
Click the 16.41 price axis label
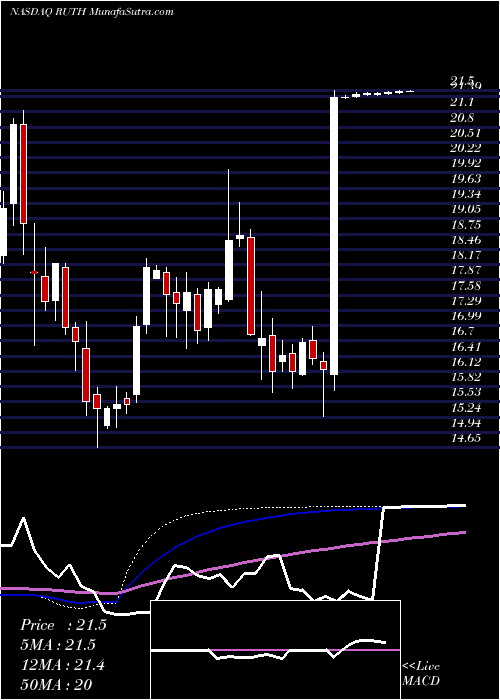pos(466,347)
